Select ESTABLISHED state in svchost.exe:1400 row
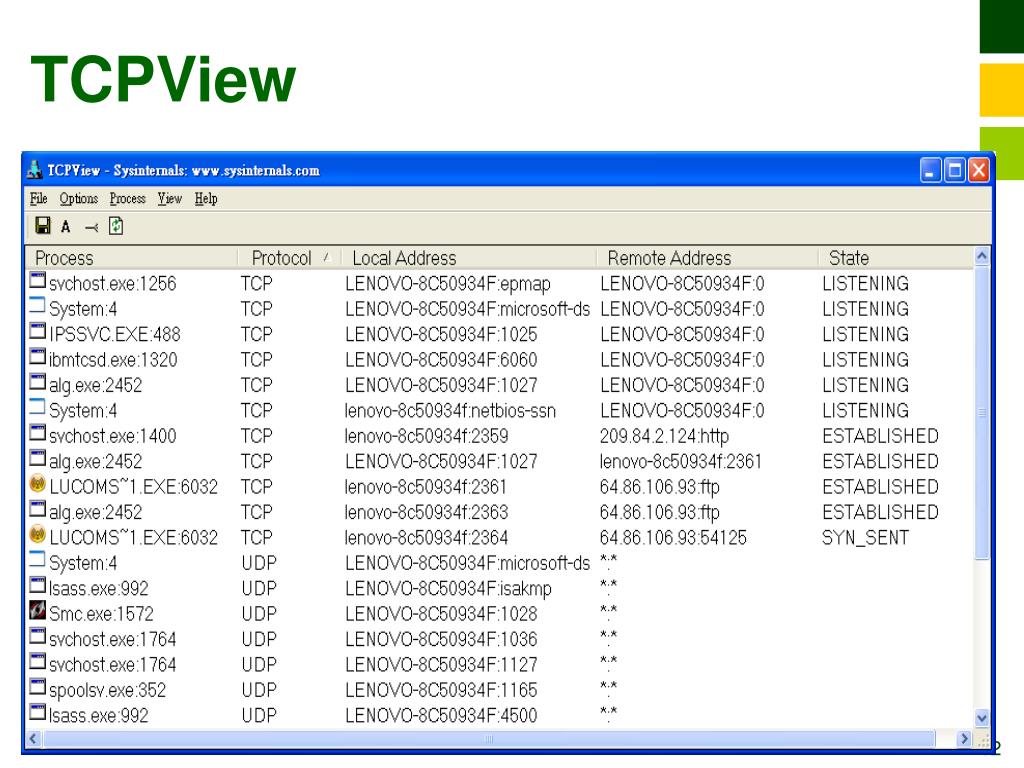This screenshot has height=768, width=1024. (x=880, y=436)
